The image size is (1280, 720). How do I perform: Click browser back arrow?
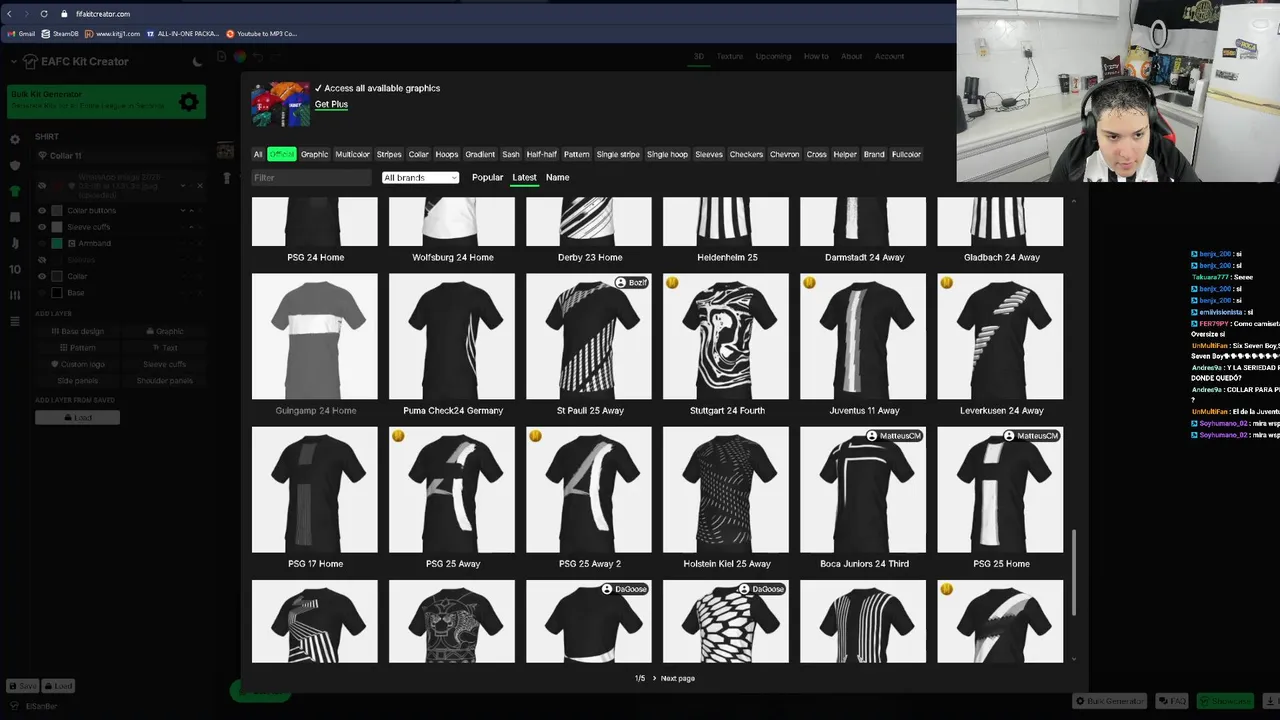pos(10,14)
